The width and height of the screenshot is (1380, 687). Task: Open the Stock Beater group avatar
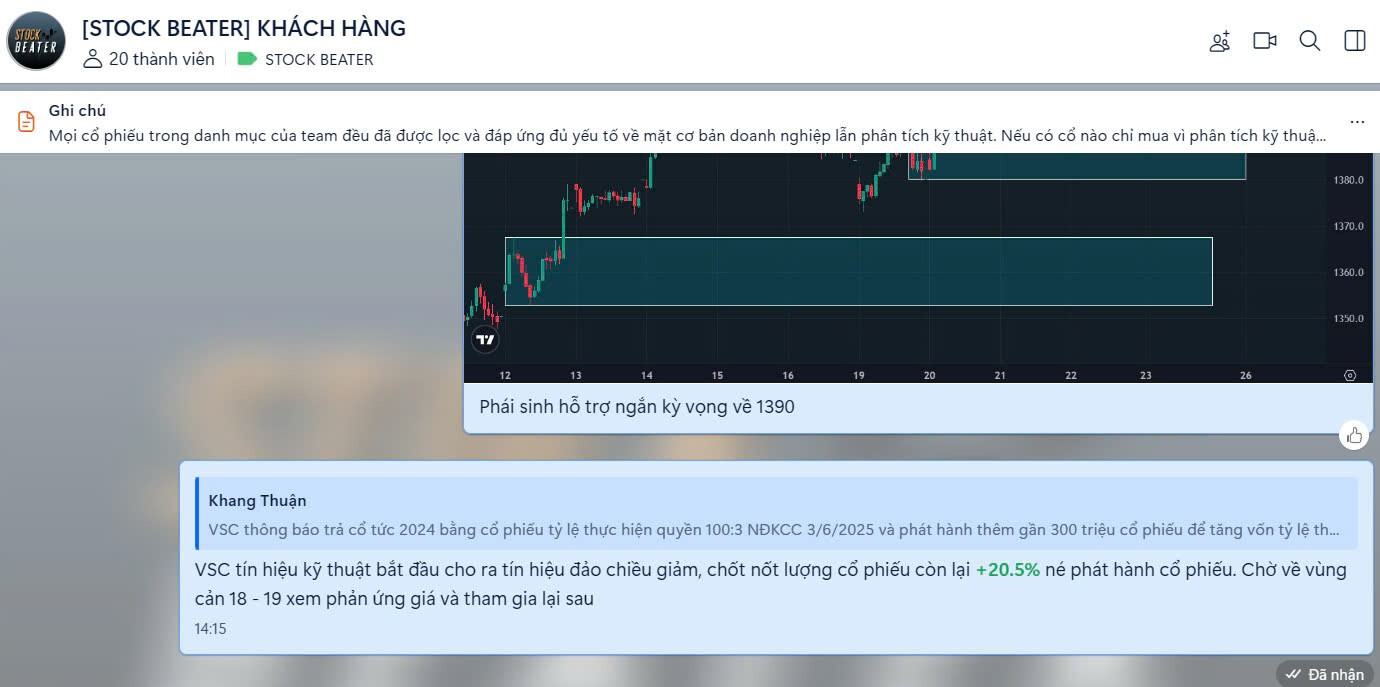[x=36, y=41]
